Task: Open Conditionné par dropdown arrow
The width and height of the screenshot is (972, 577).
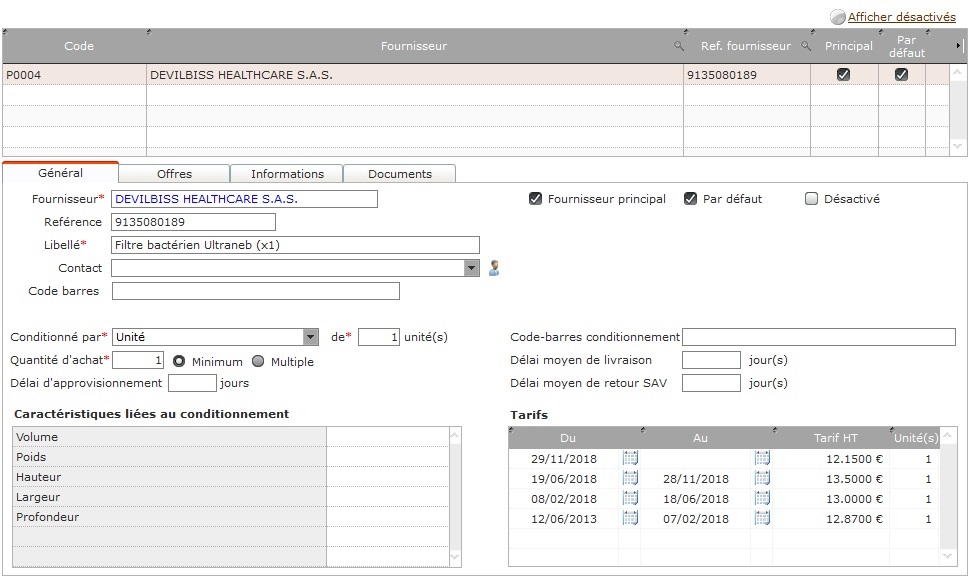Action: pyautogui.click(x=311, y=337)
